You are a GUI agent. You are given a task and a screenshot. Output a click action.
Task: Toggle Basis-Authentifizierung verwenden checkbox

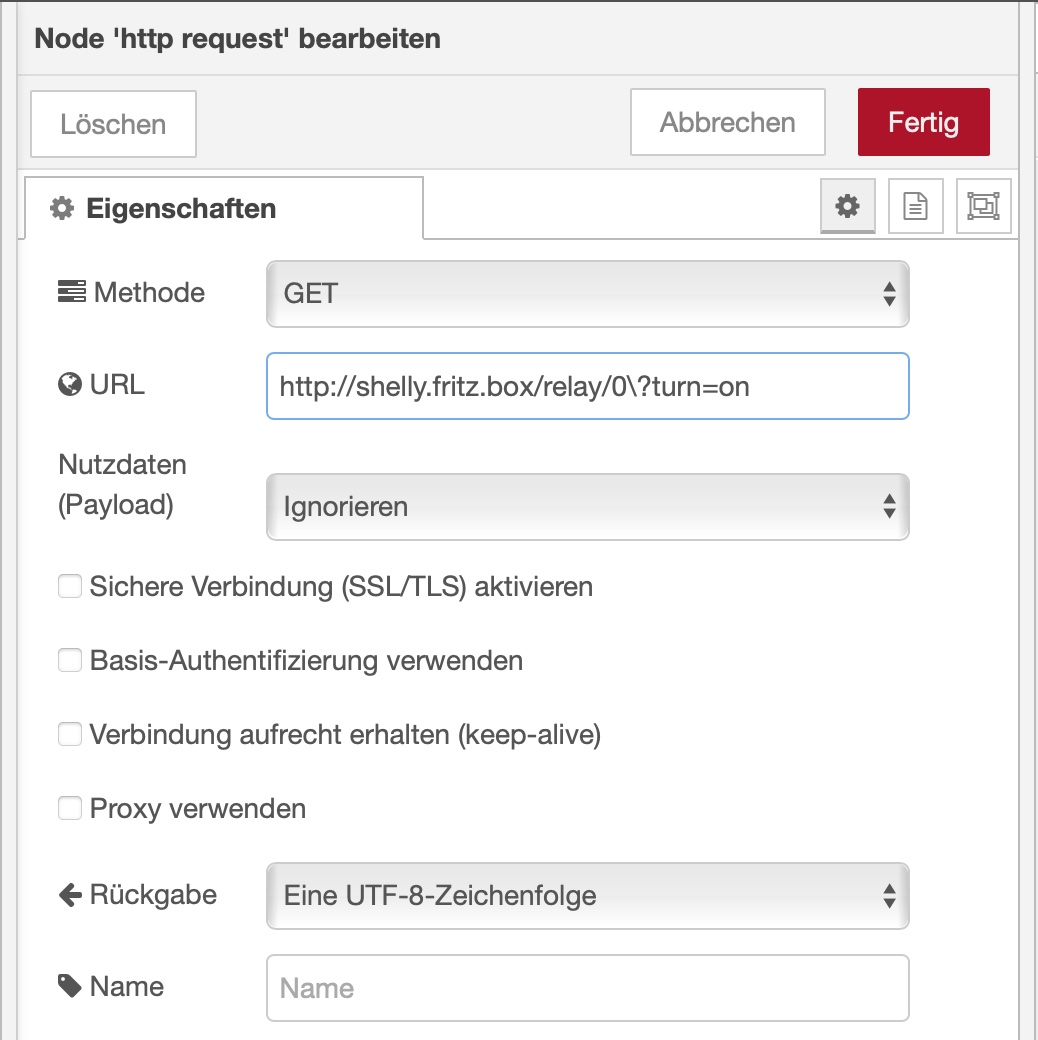pos(70,661)
